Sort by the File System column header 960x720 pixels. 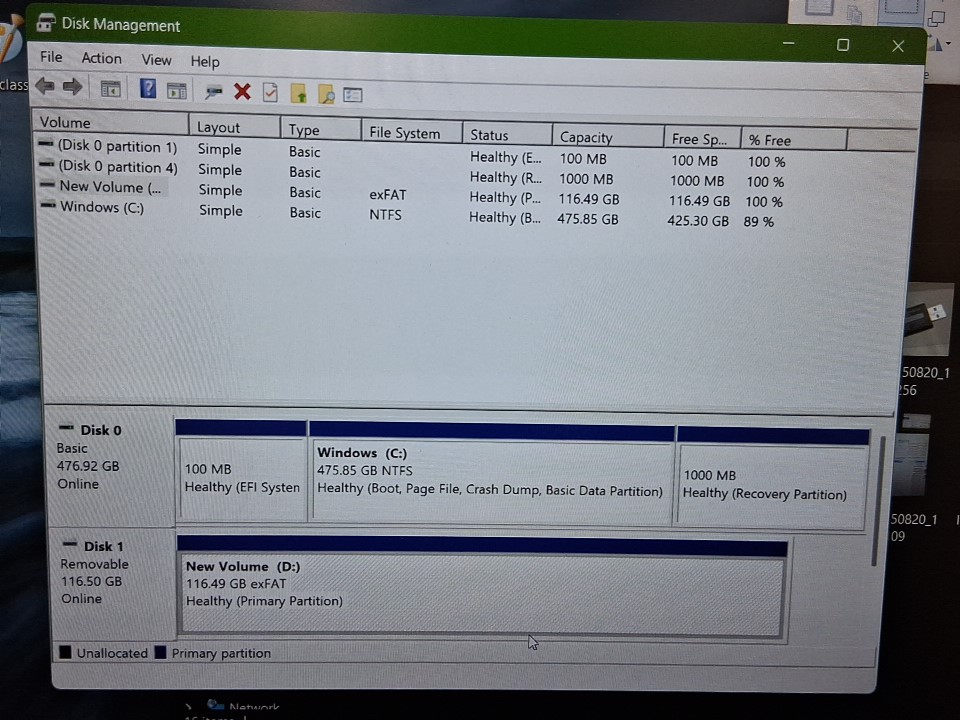(411, 133)
